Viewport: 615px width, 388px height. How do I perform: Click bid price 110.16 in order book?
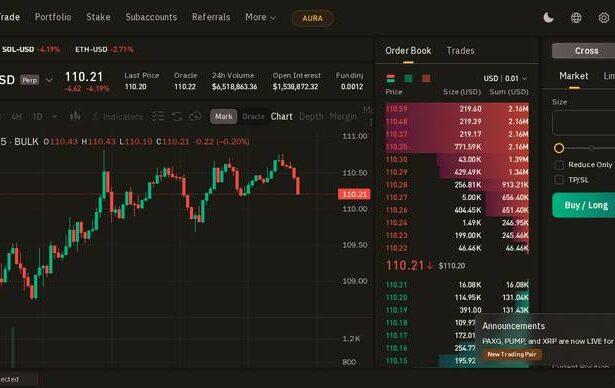tap(397, 348)
